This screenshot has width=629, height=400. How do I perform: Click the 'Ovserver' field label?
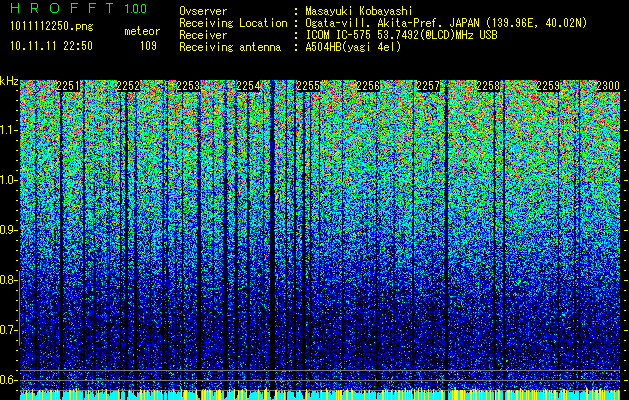pos(203,11)
